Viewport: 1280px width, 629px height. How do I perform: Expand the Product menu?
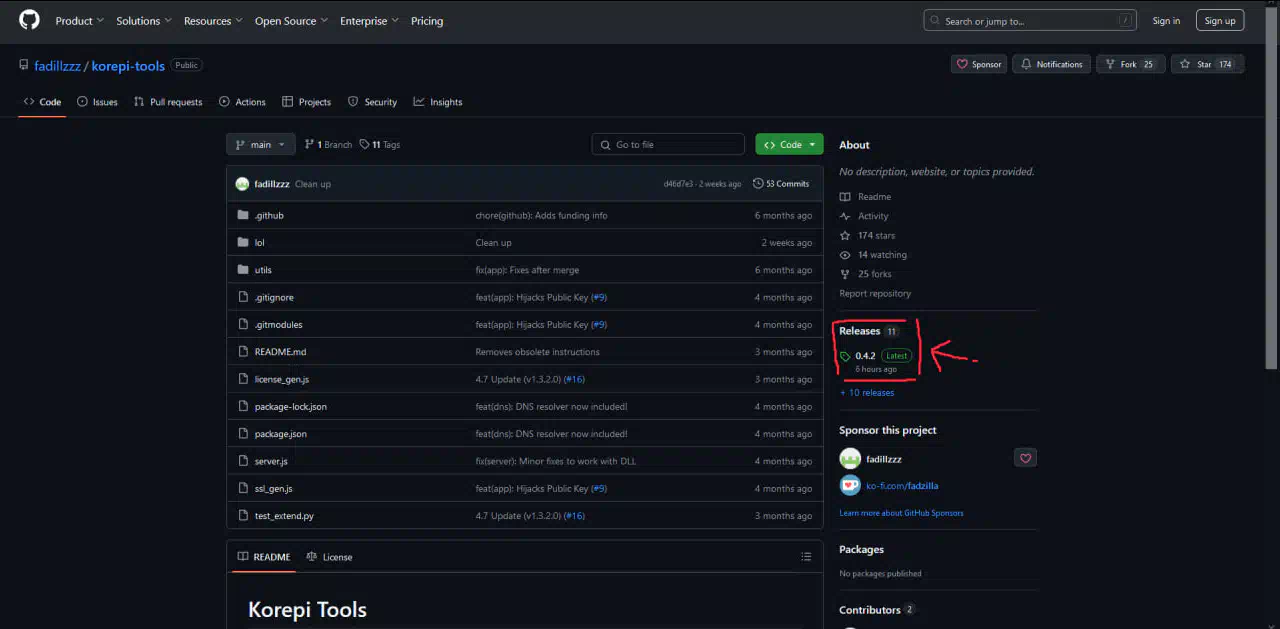click(79, 21)
